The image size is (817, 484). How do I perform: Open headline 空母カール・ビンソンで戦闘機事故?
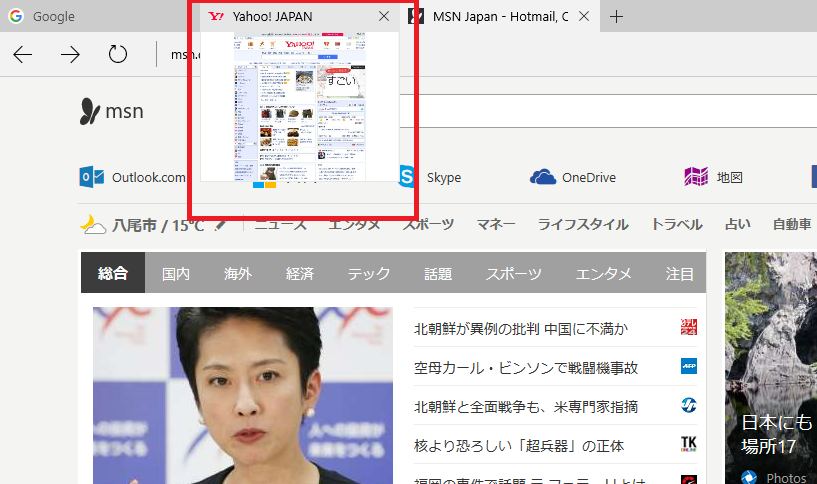[x=526, y=368]
